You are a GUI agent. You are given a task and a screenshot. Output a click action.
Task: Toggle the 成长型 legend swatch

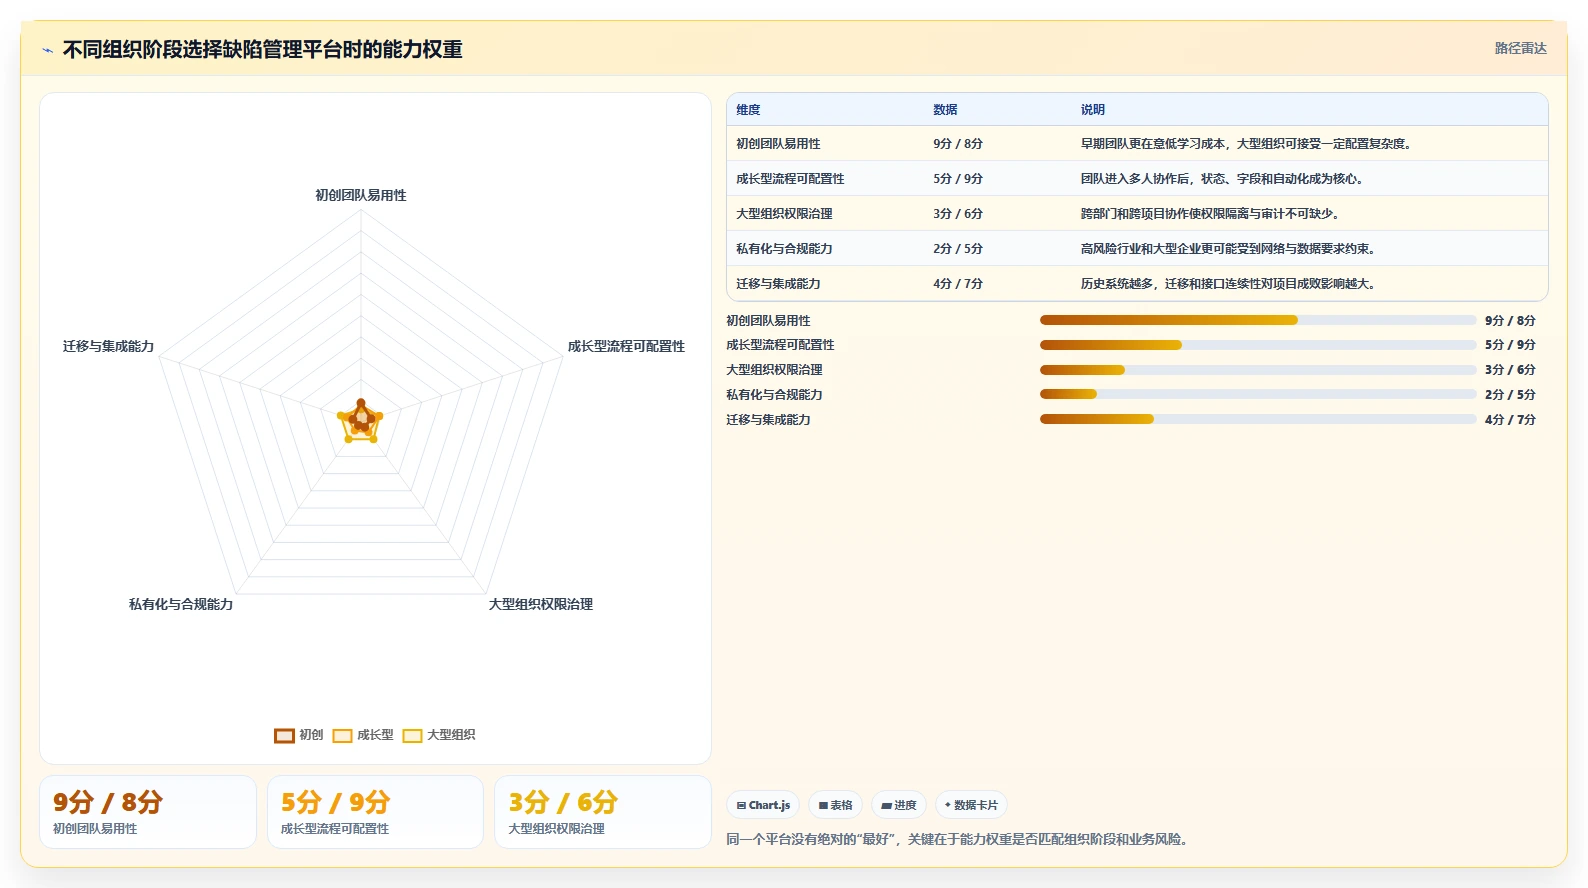click(342, 735)
